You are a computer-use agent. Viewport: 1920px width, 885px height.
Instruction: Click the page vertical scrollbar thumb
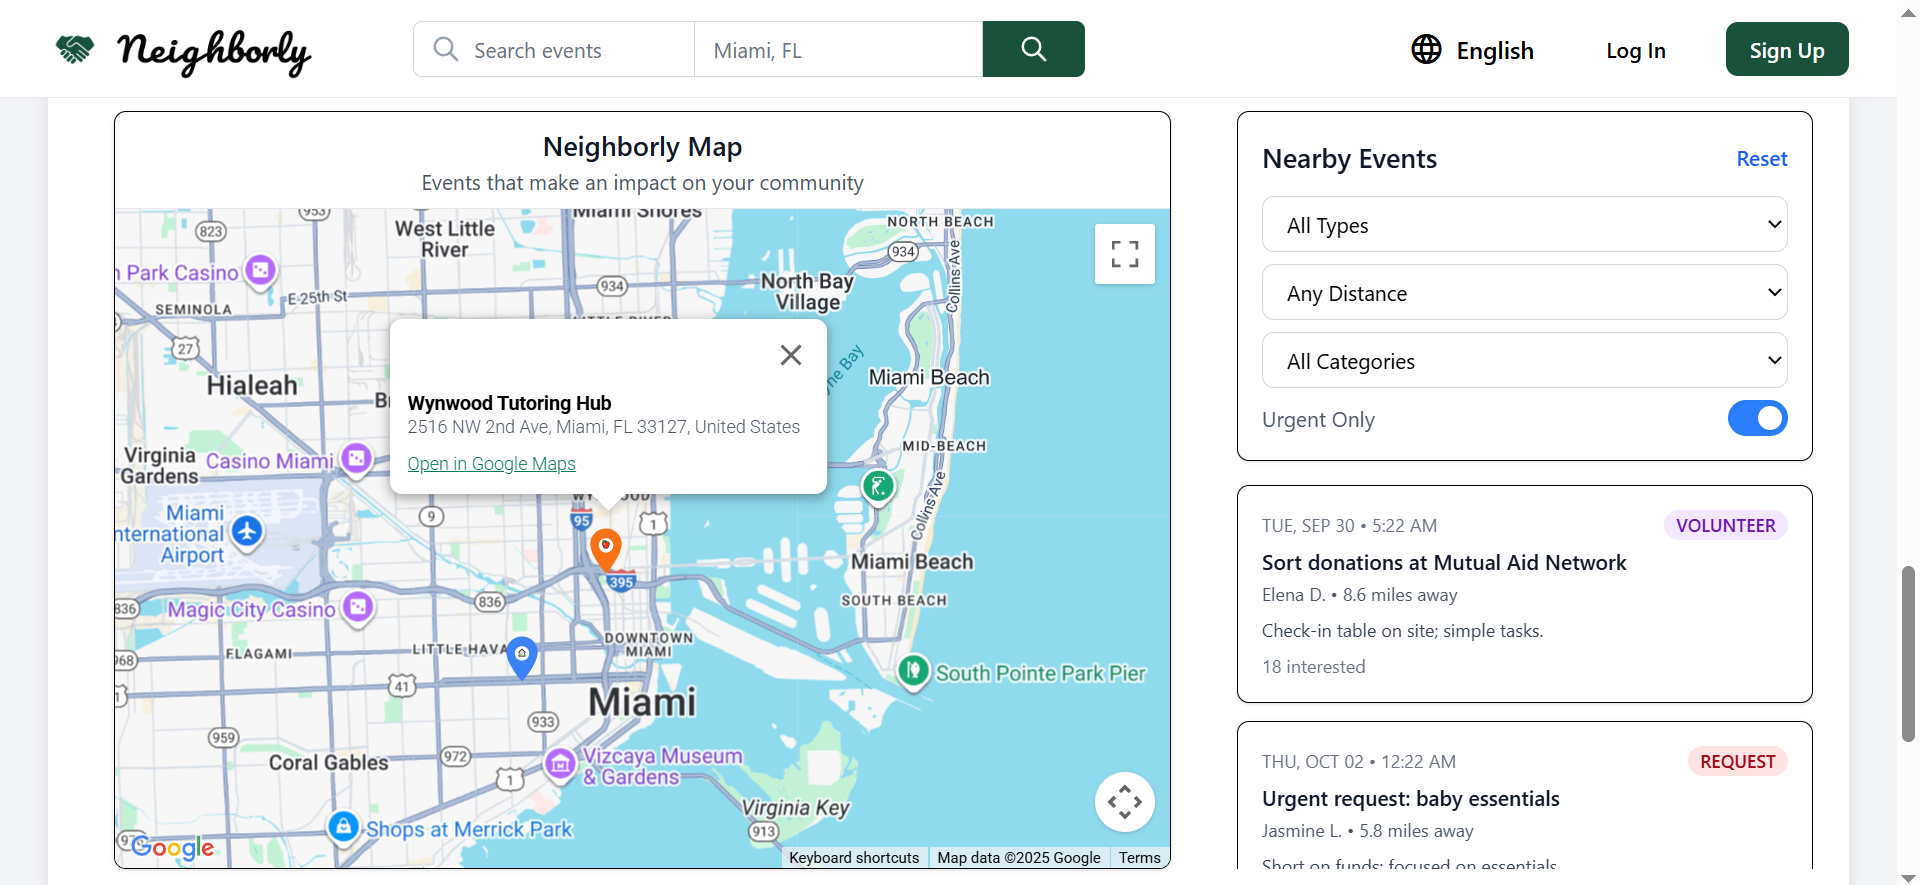1908,655
